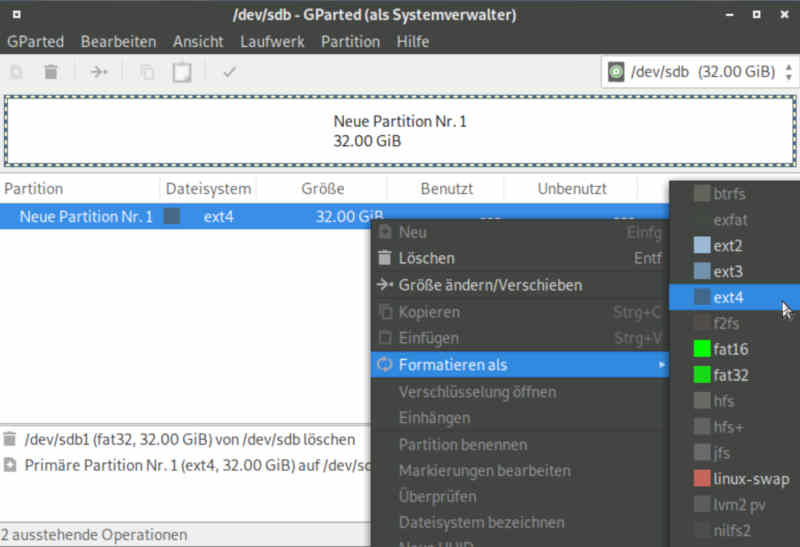Click the copy partition toolbar icon
Viewport: 800px width, 547px height.
pos(147,72)
